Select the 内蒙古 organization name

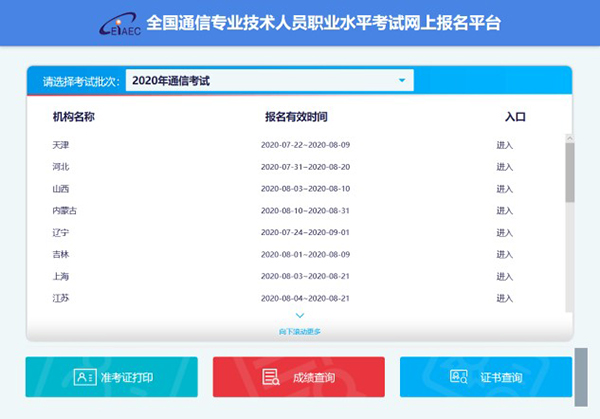(65, 210)
